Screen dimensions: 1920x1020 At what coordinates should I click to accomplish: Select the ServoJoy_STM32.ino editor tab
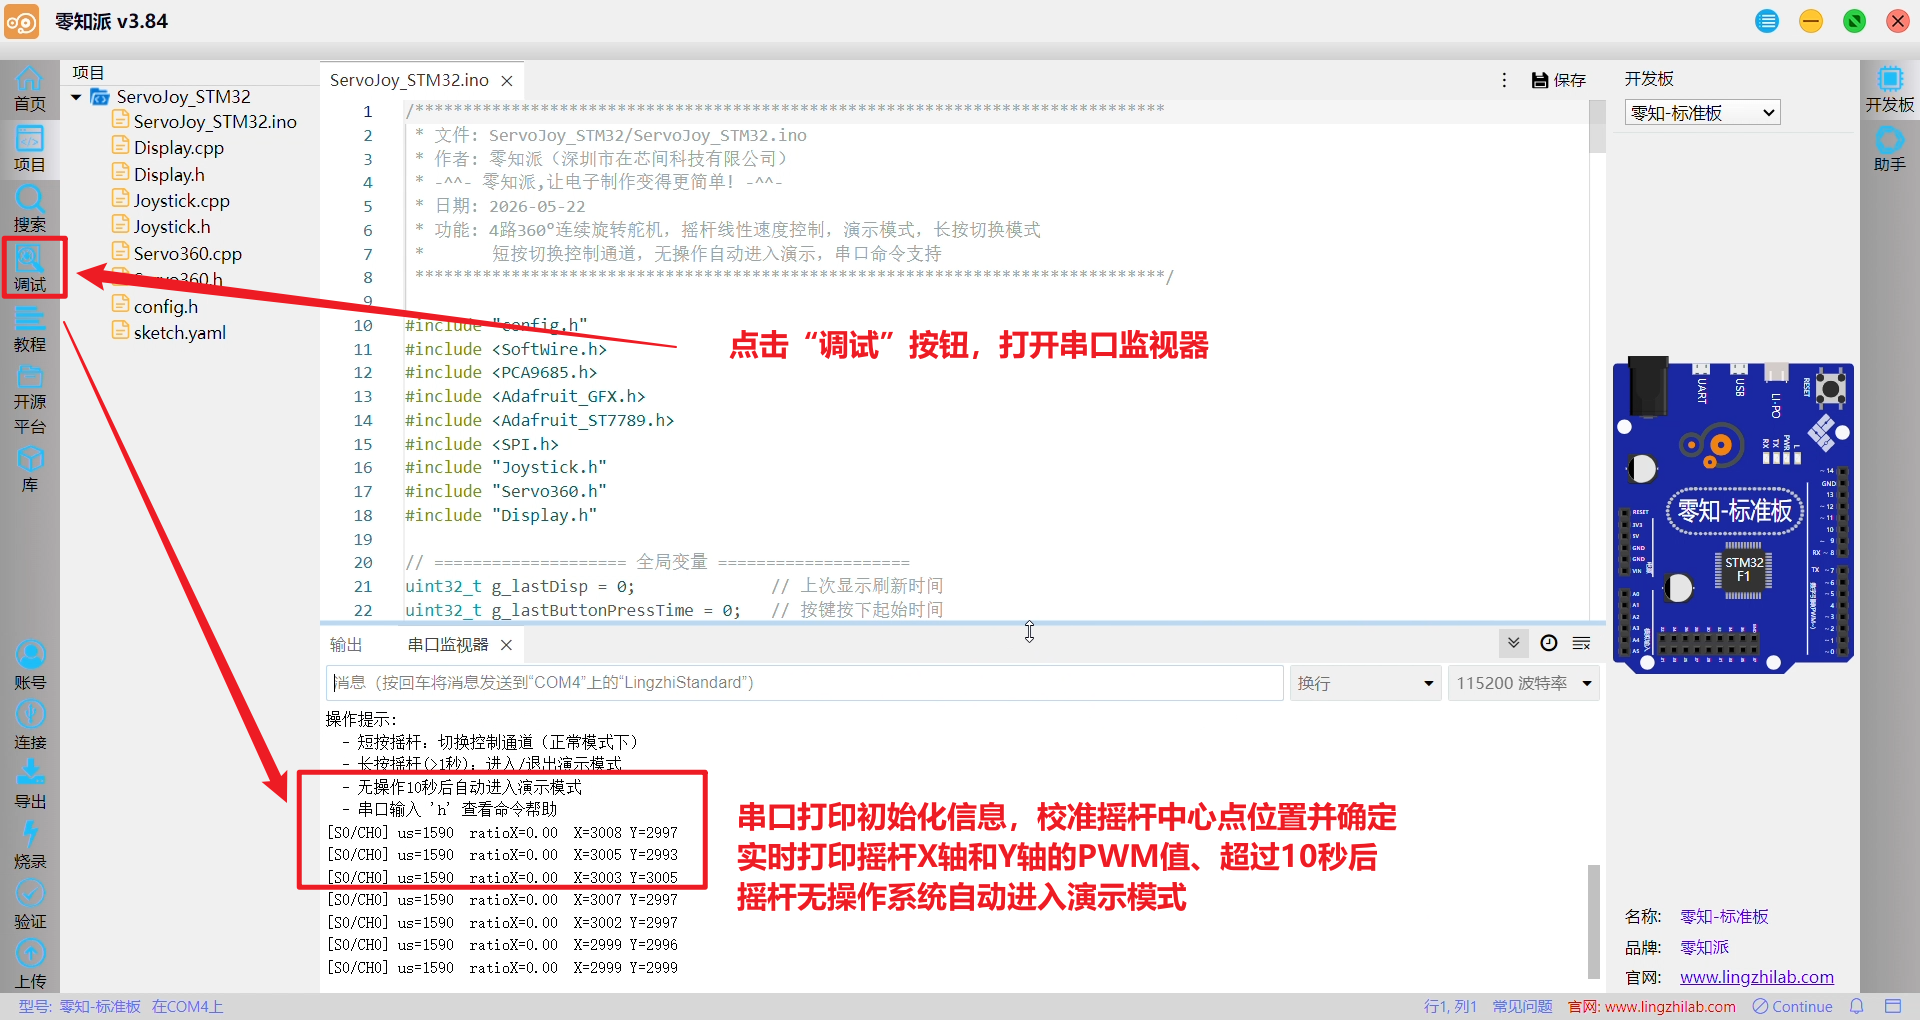(409, 80)
